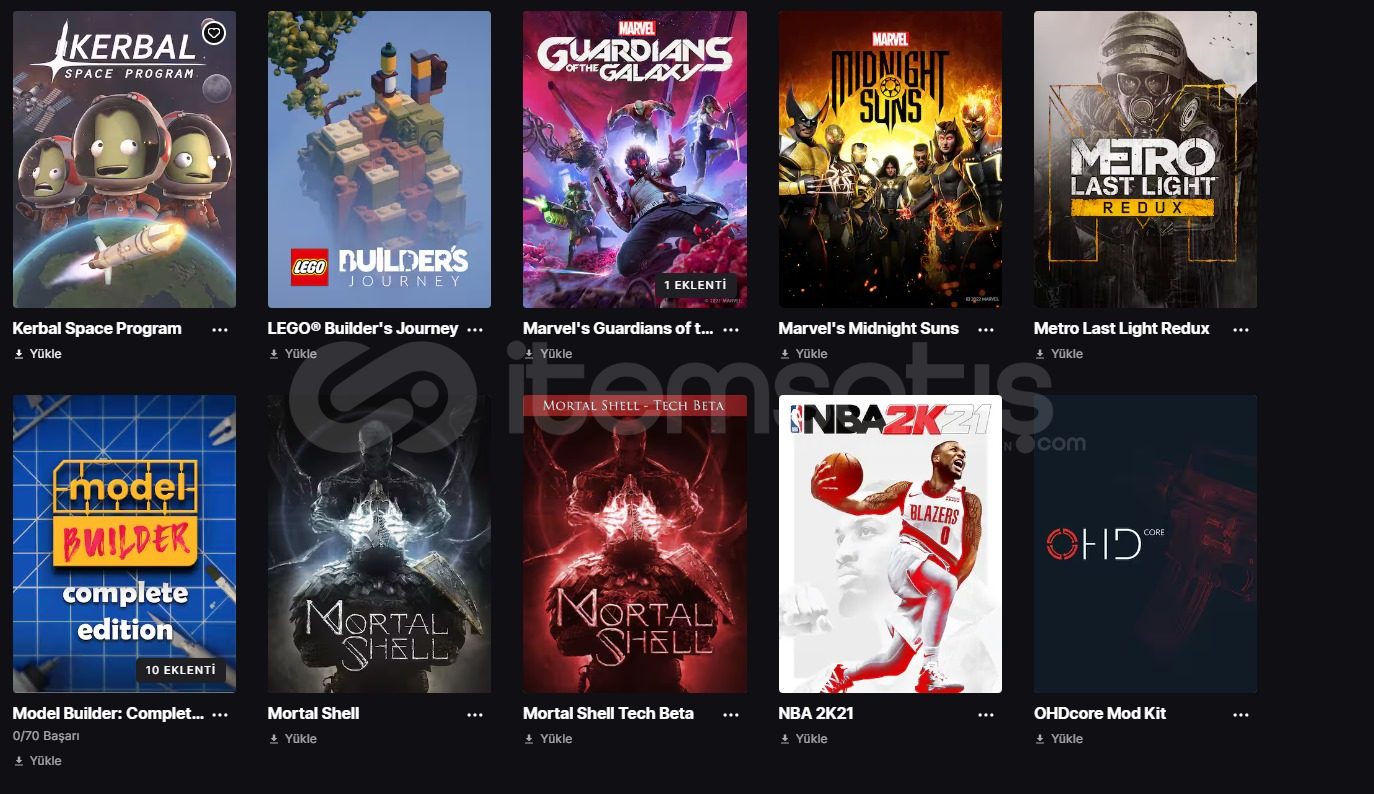Expand options menu for Mortal Shell Tech Beta
The height and width of the screenshot is (794, 1374).
pos(731,714)
